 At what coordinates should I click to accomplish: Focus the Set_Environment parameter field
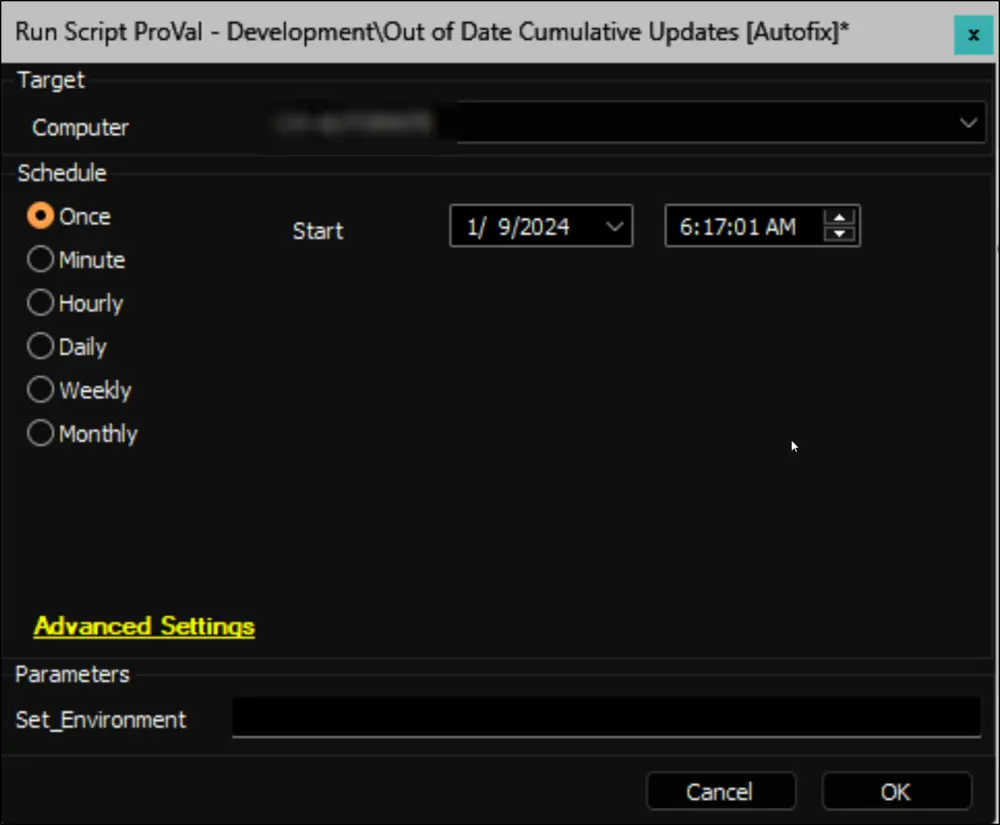(x=606, y=717)
